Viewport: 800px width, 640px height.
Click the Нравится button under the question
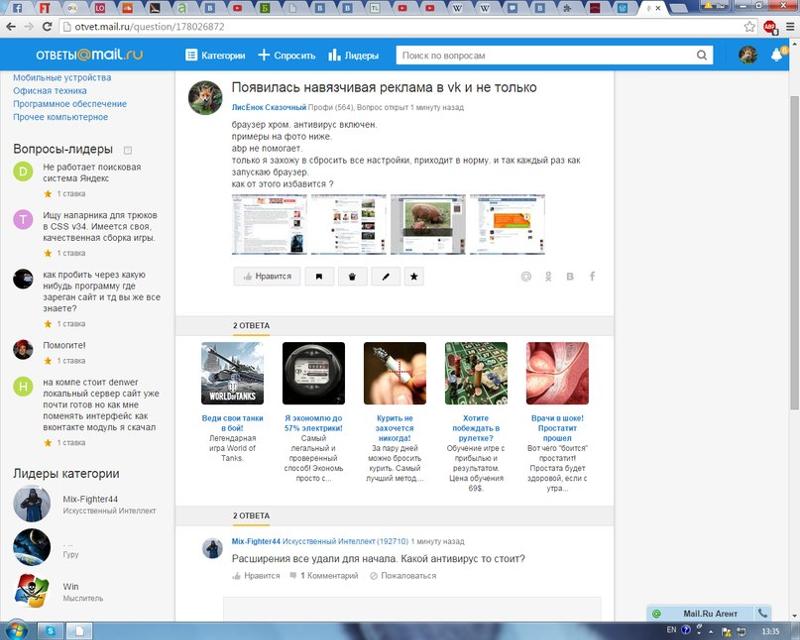tap(267, 276)
